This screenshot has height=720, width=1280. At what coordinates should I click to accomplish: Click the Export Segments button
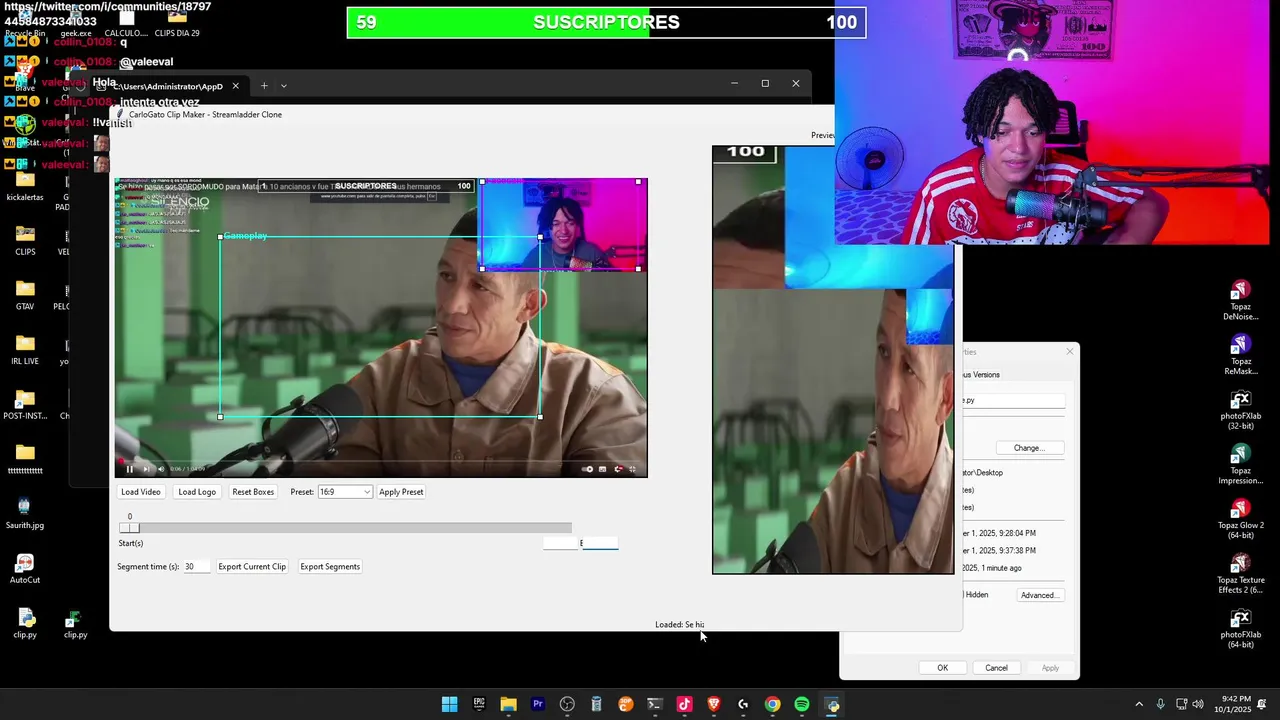click(330, 567)
